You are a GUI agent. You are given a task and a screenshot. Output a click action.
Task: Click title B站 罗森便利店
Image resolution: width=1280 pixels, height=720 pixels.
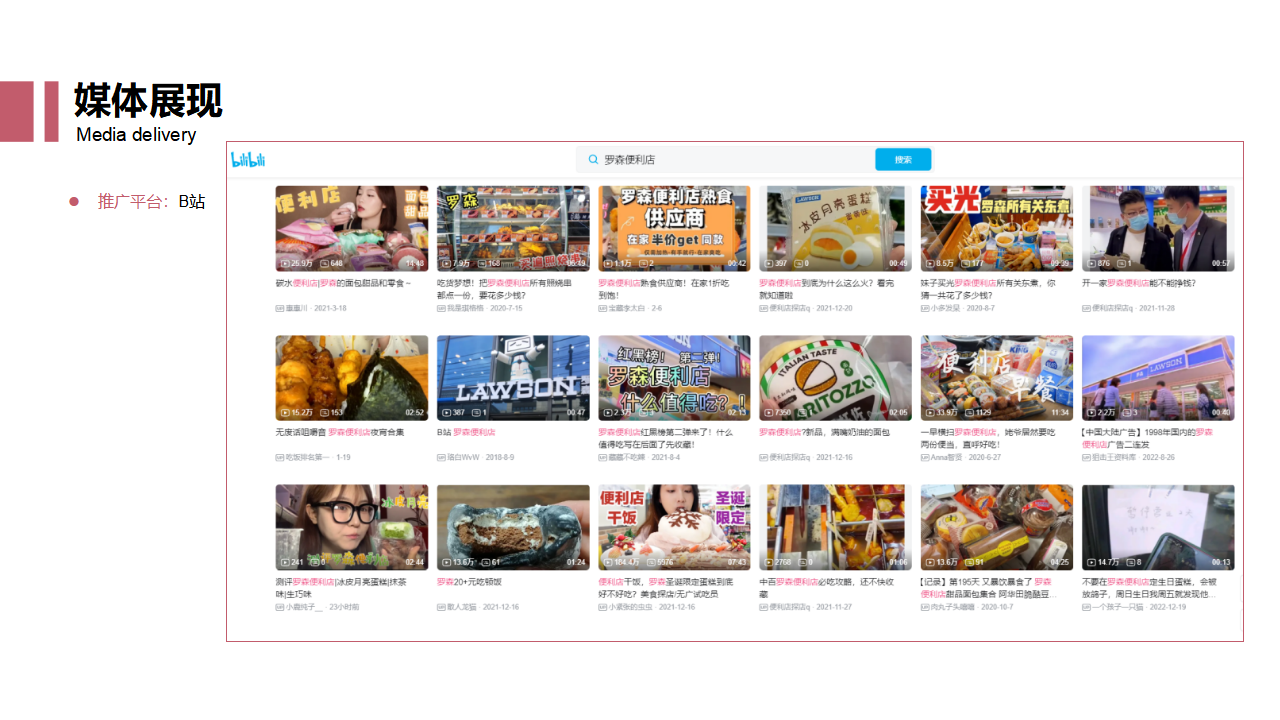coord(466,432)
